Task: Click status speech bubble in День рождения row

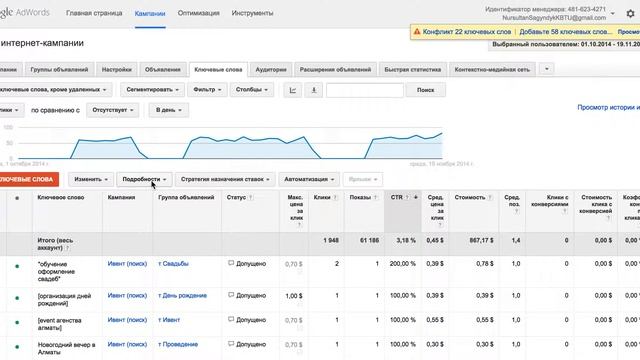Action: click(x=231, y=295)
